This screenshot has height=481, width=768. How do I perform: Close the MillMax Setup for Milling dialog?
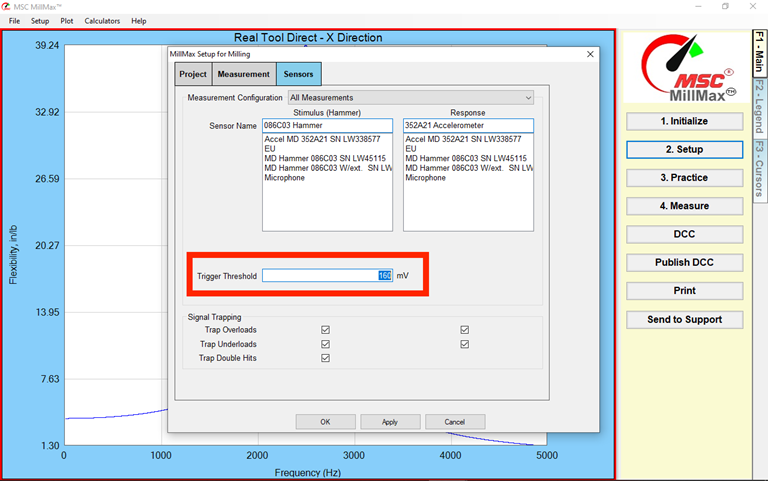590,54
